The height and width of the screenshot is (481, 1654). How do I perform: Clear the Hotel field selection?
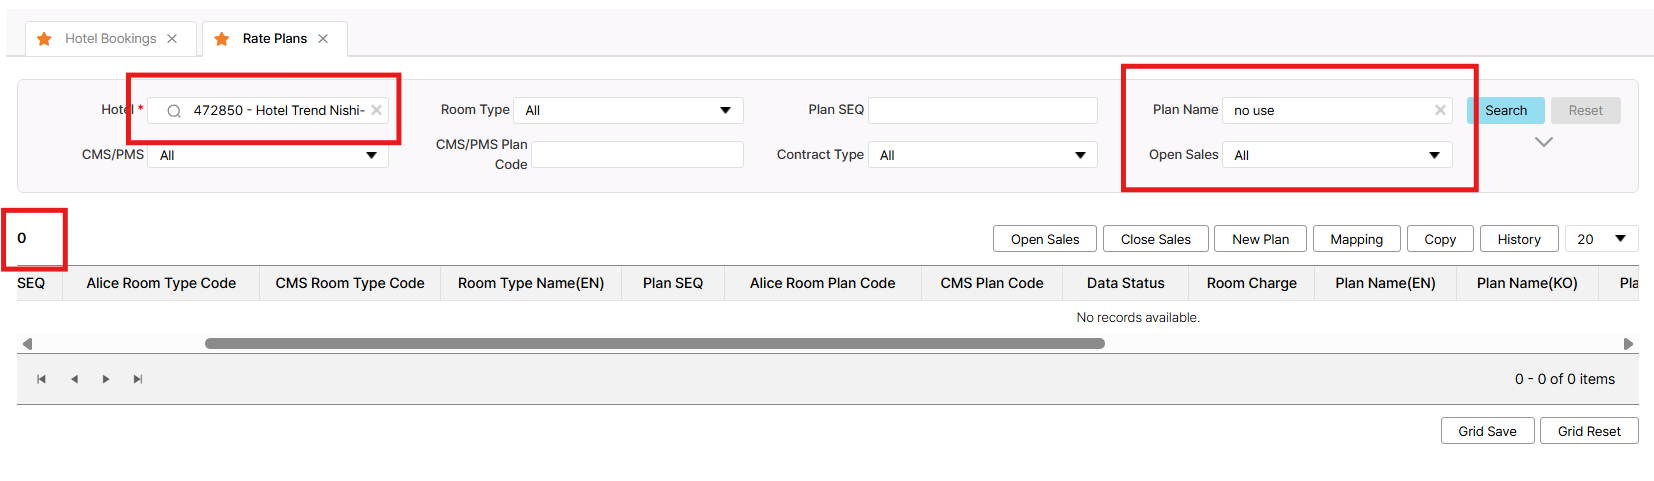click(x=377, y=110)
